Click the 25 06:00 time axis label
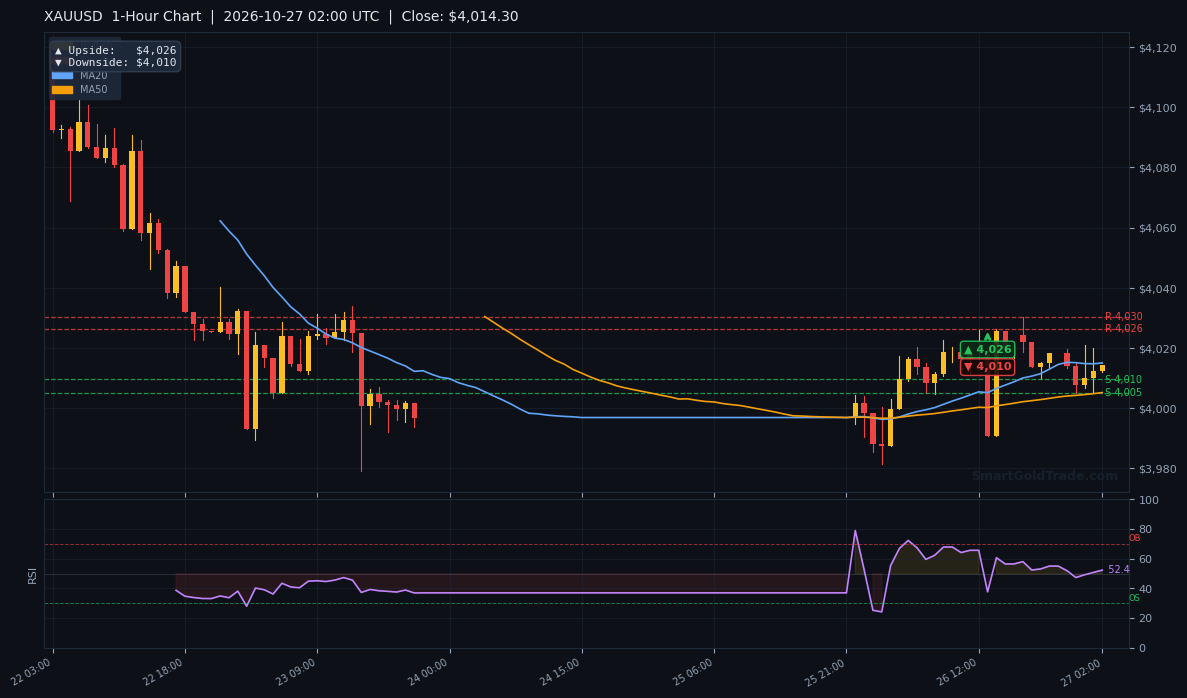The image size is (1187, 698). click(x=693, y=672)
